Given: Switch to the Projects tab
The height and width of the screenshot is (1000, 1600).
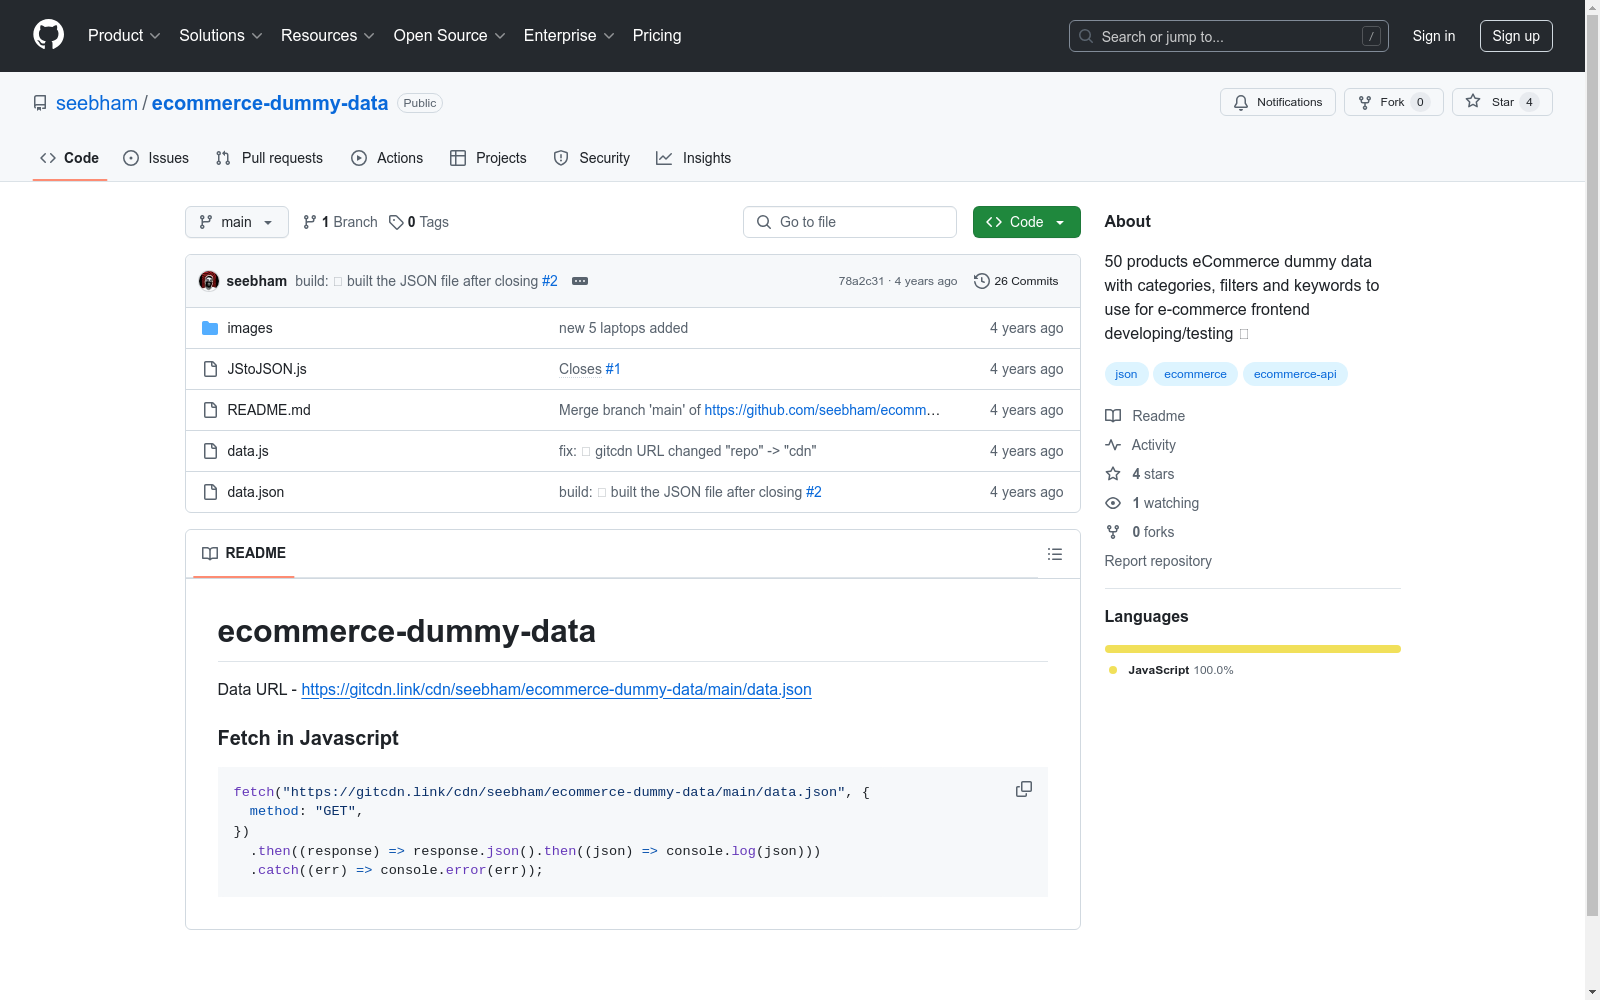Looking at the screenshot, I should (x=488, y=158).
